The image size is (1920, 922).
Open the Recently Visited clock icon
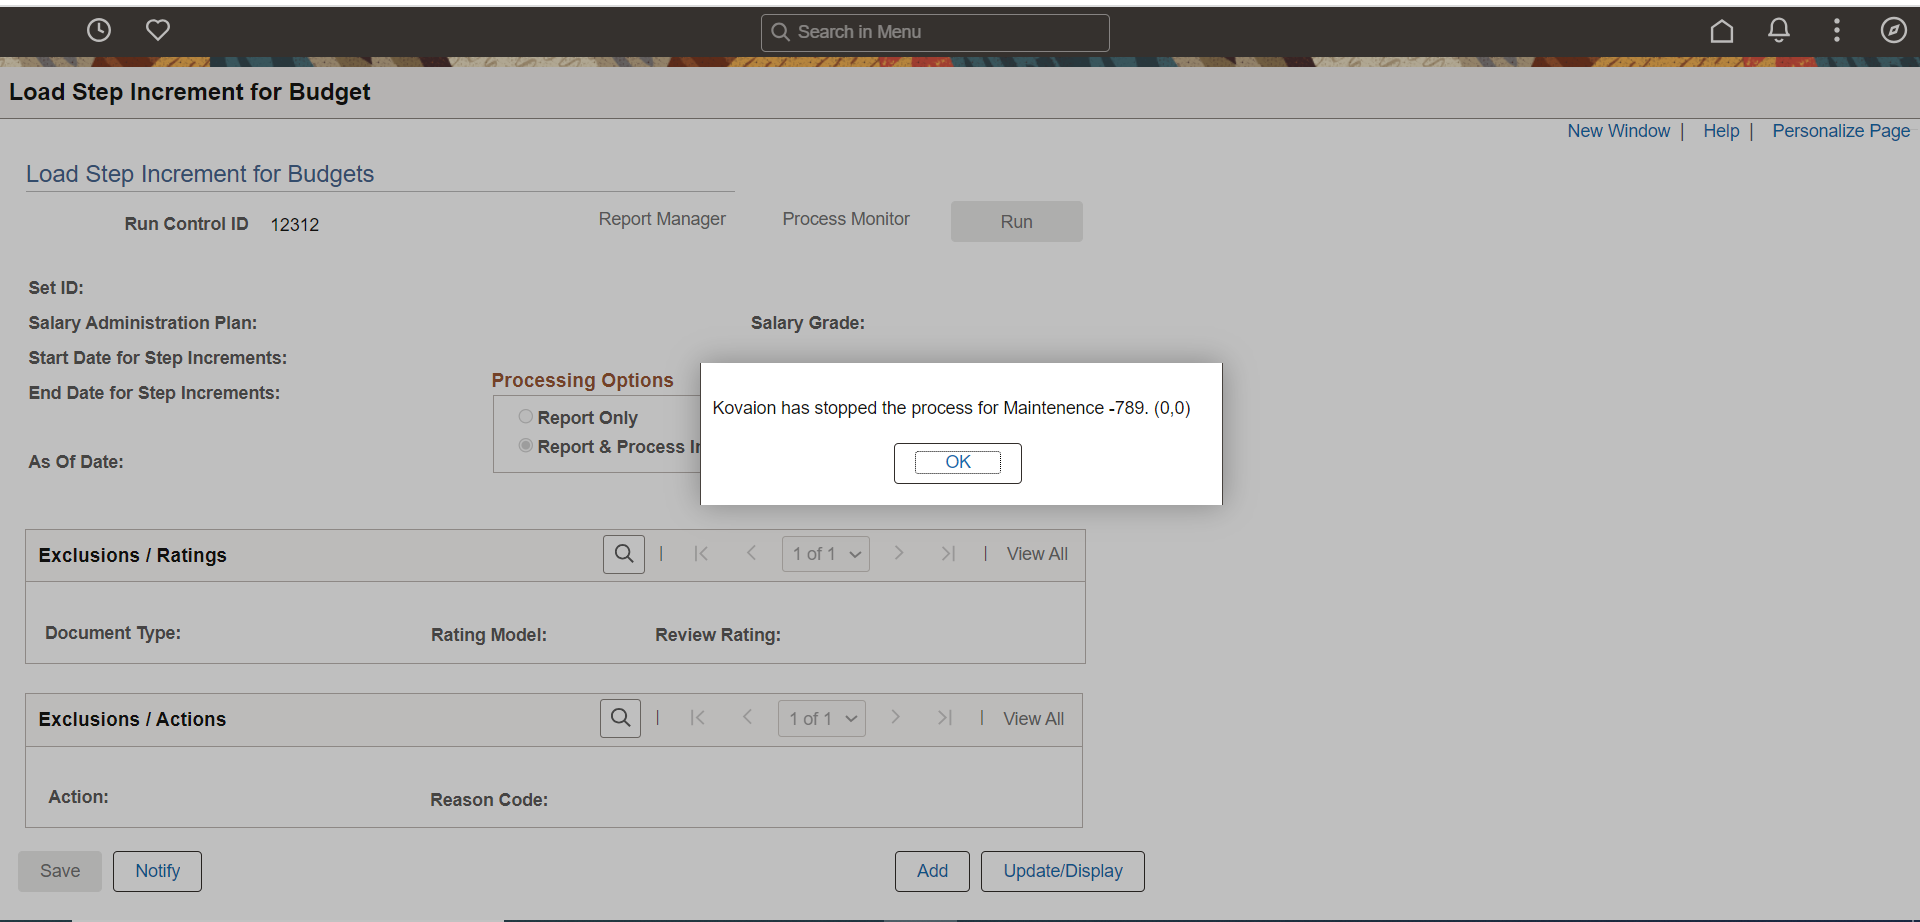tap(99, 30)
